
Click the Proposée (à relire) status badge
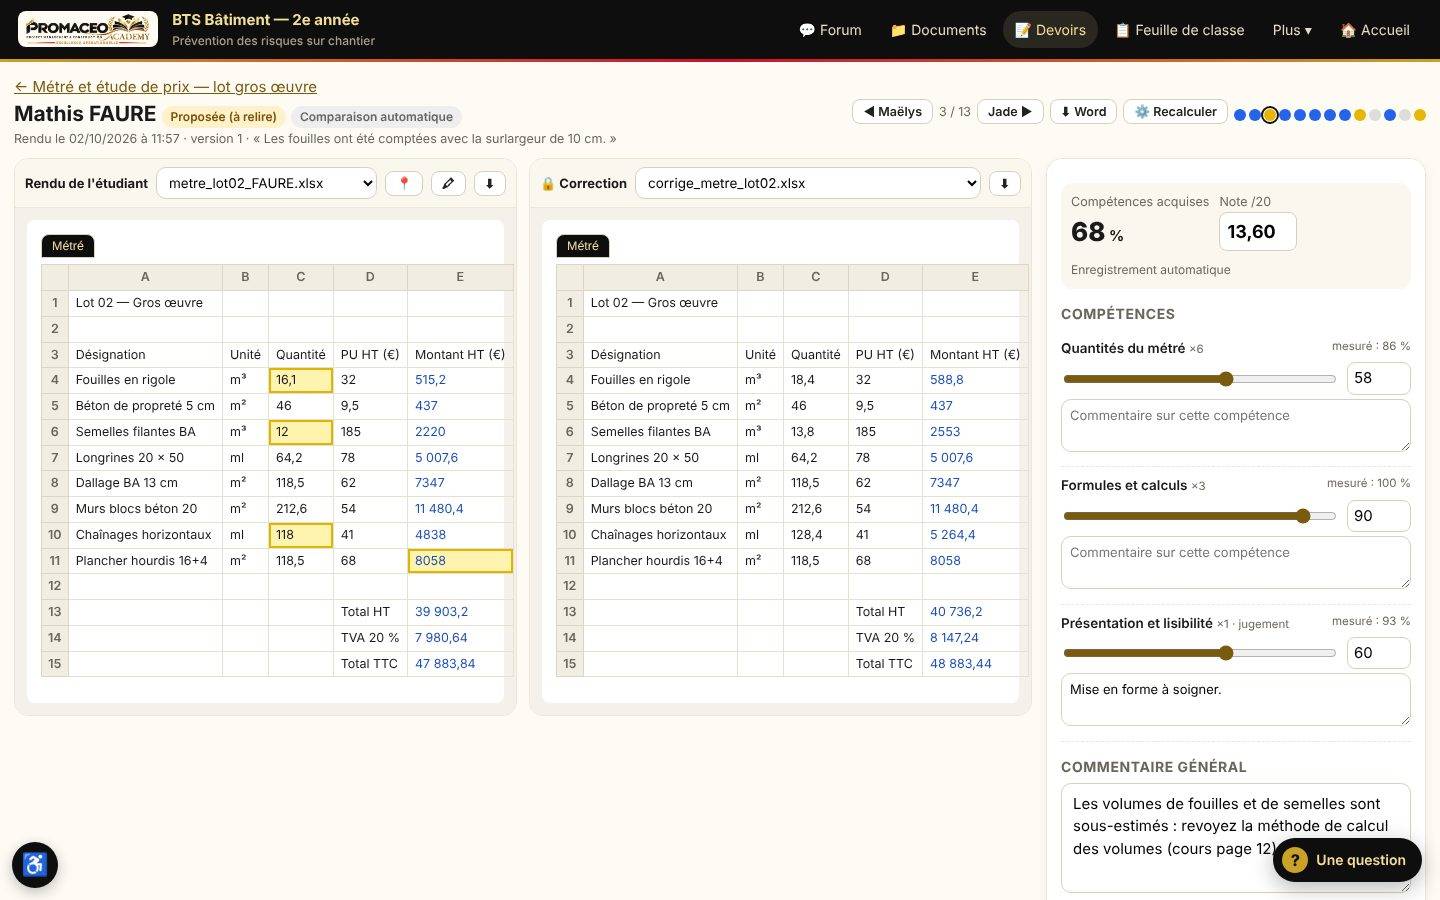coord(223,117)
